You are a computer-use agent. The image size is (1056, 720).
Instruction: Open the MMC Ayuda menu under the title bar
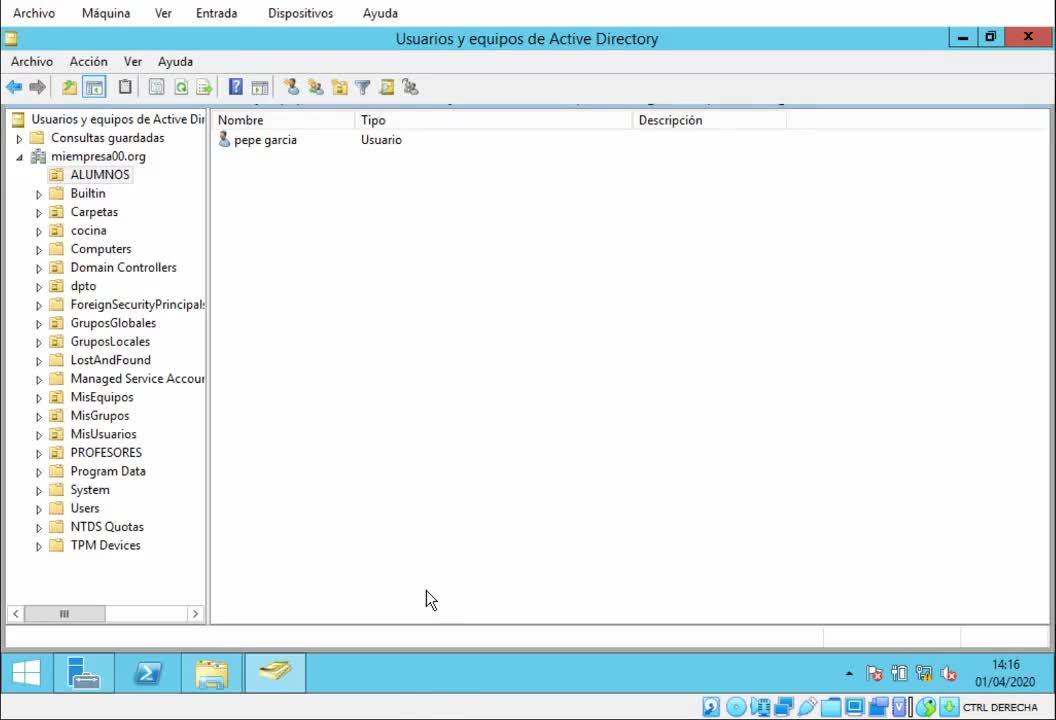(x=175, y=61)
